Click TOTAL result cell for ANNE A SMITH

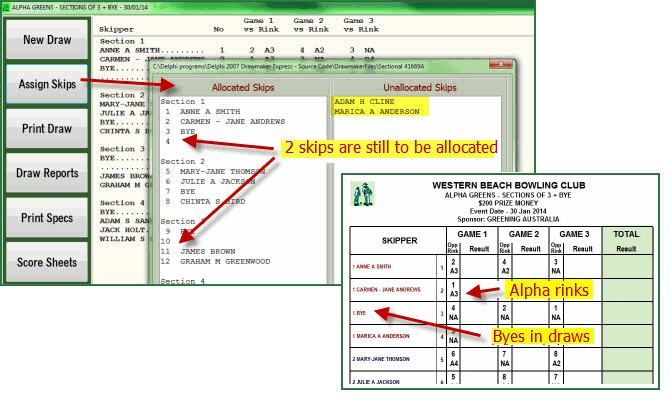point(627,267)
